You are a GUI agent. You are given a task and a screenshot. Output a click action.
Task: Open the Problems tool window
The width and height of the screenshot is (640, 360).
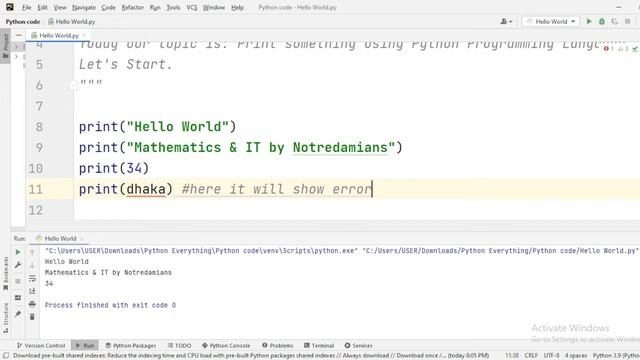click(278, 345)
